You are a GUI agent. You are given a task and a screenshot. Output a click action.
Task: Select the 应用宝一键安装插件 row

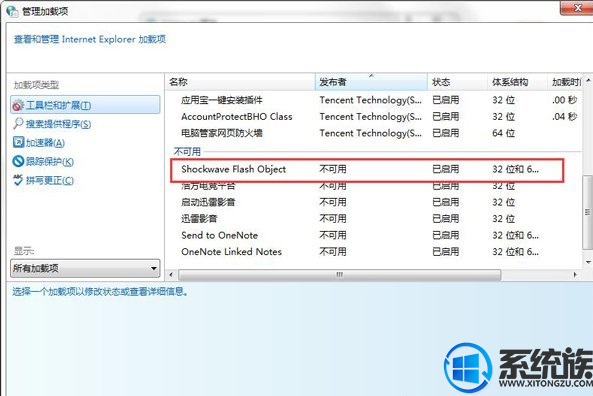(374, 100)
